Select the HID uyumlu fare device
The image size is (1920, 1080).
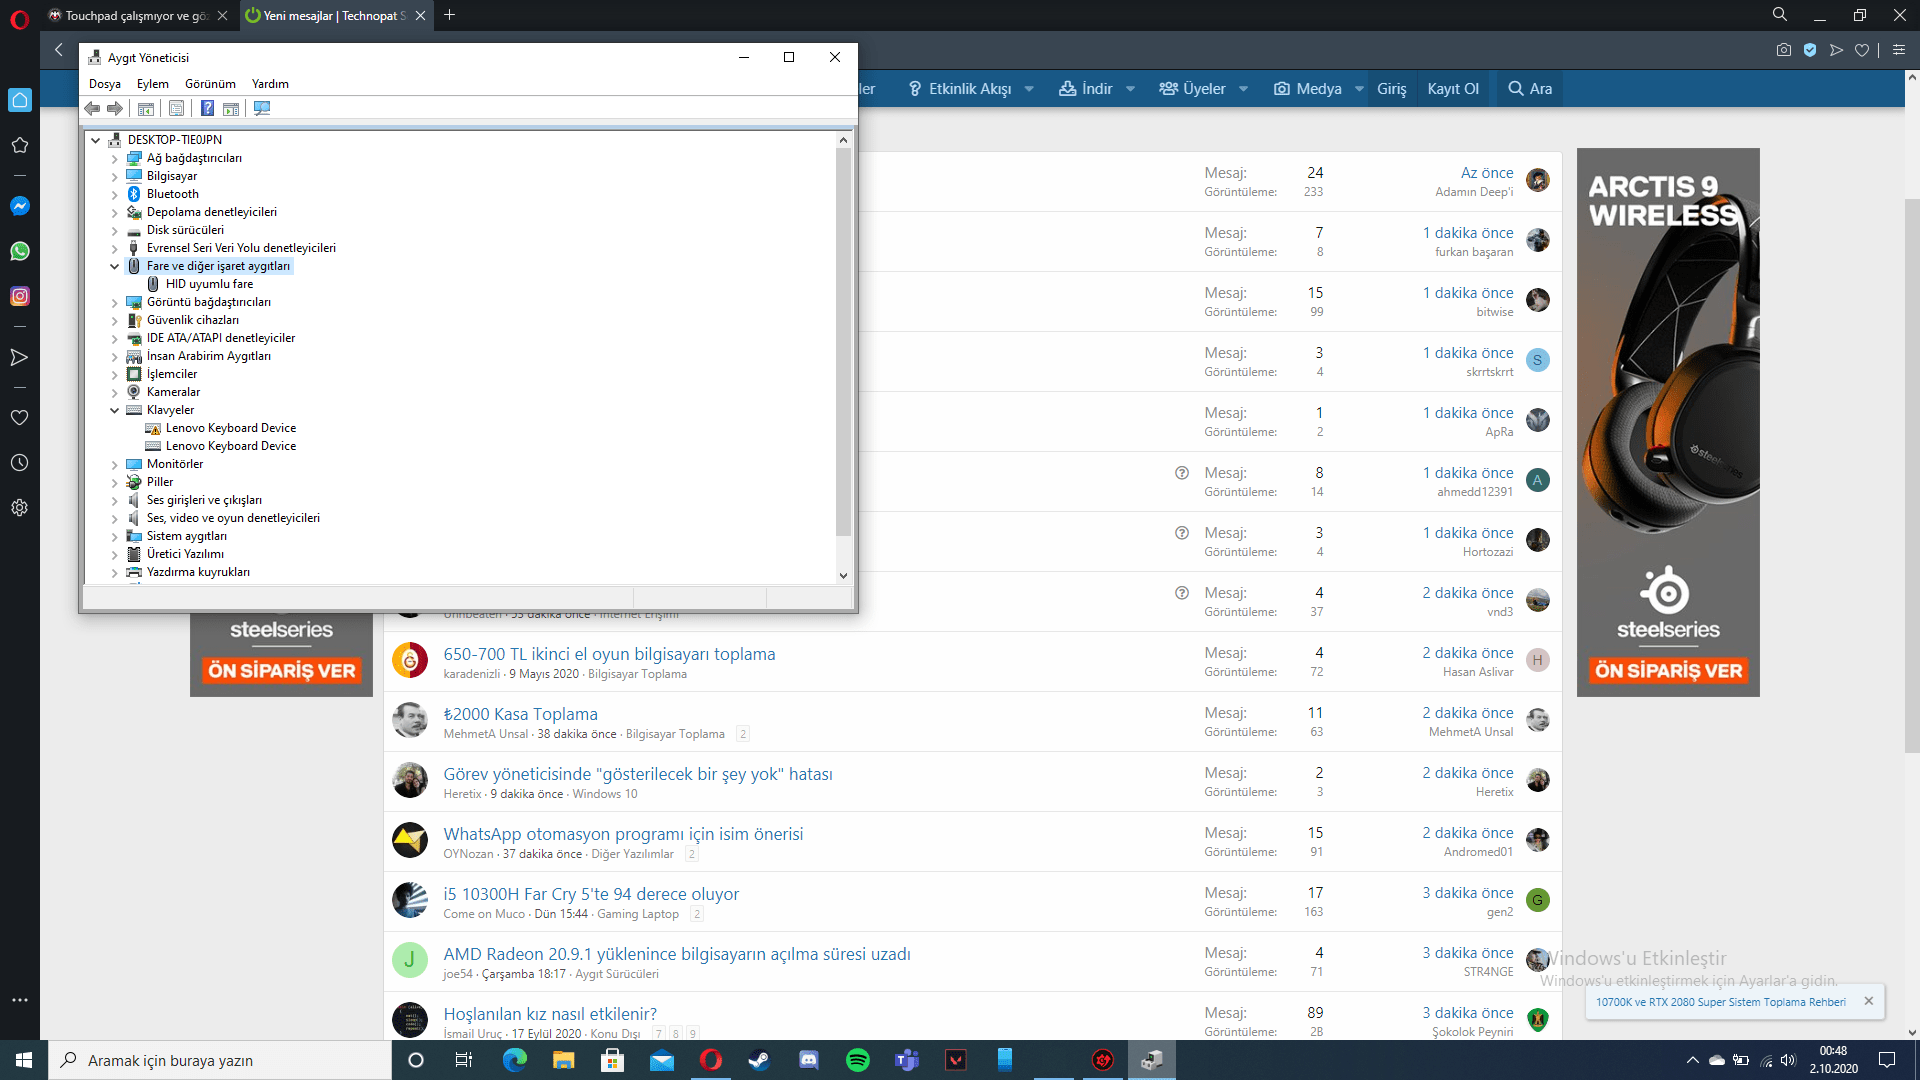pyautogui.click(x=209, y=284)
